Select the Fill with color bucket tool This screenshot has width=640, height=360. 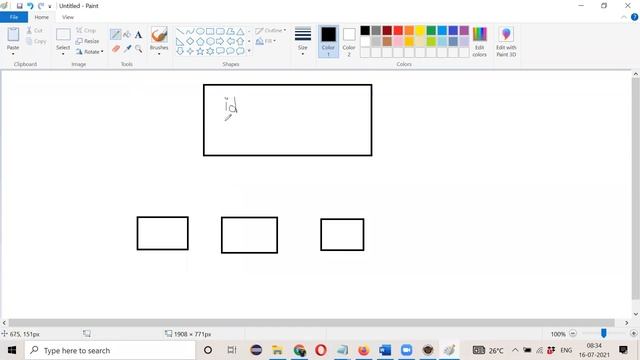click(127, 35)
